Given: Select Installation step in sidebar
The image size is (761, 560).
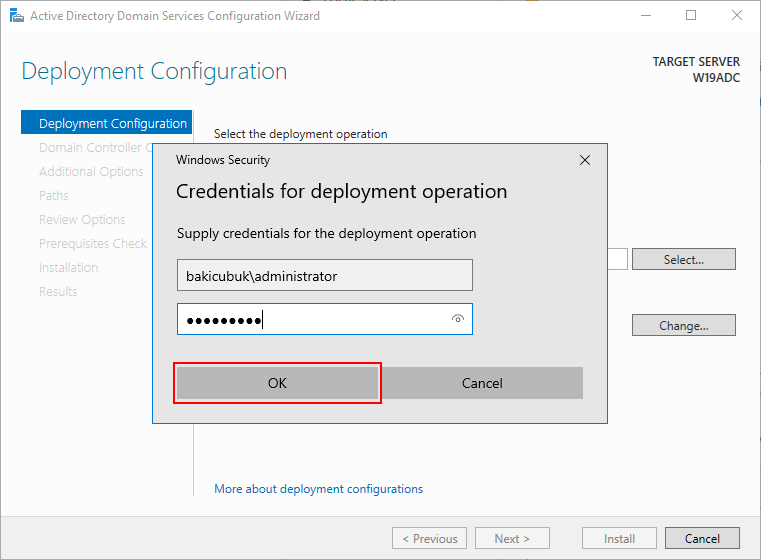Looking at the screenshot, I should (68, 267).
